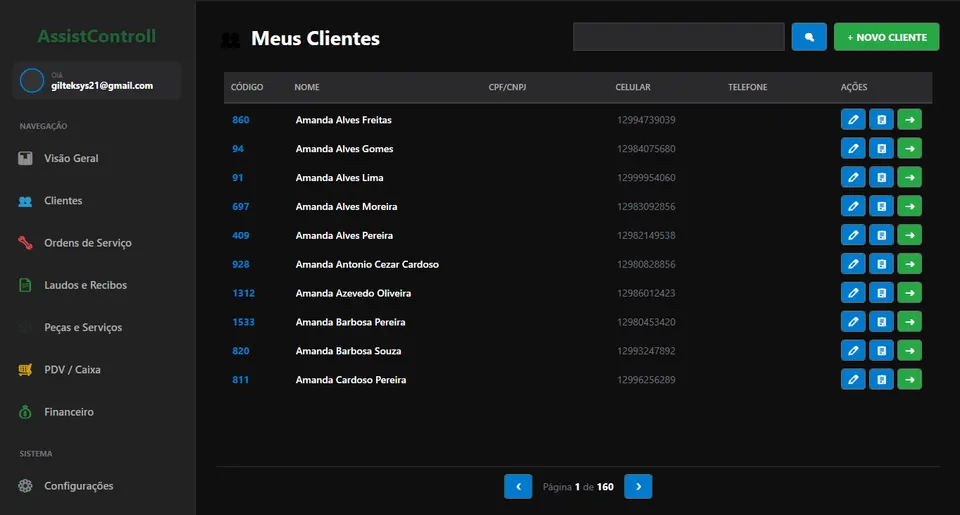Click the NOME column header
The height and width of the screenshot is (515, 960).
pos(307,87)
